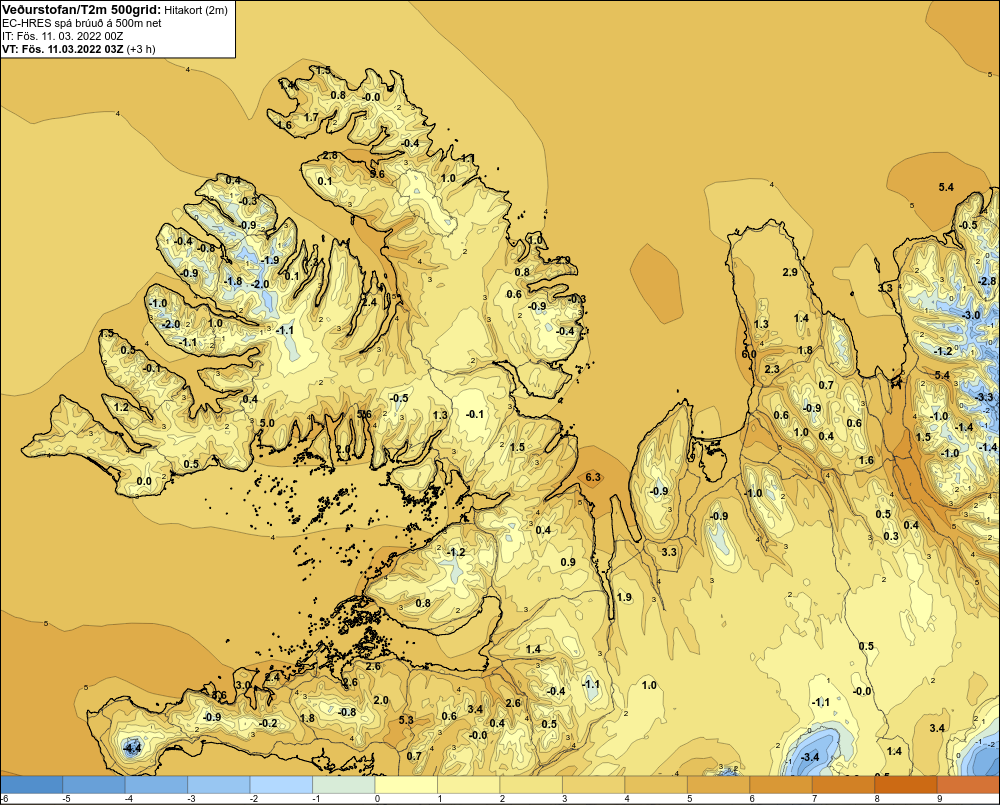The width and height of the screenshot is (1000, 805).
Task: Click the legend color between 8 and 9
Action: coord(906,785)
